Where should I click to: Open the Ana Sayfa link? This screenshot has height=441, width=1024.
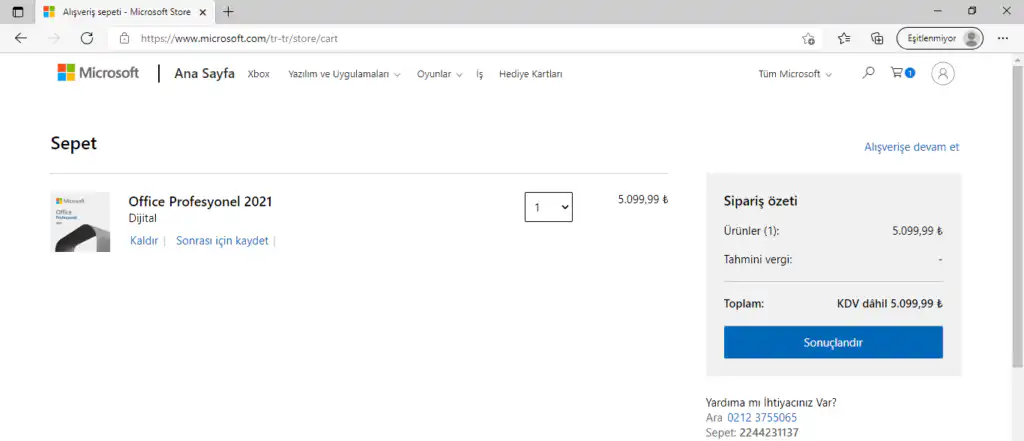tap(204, 74)
